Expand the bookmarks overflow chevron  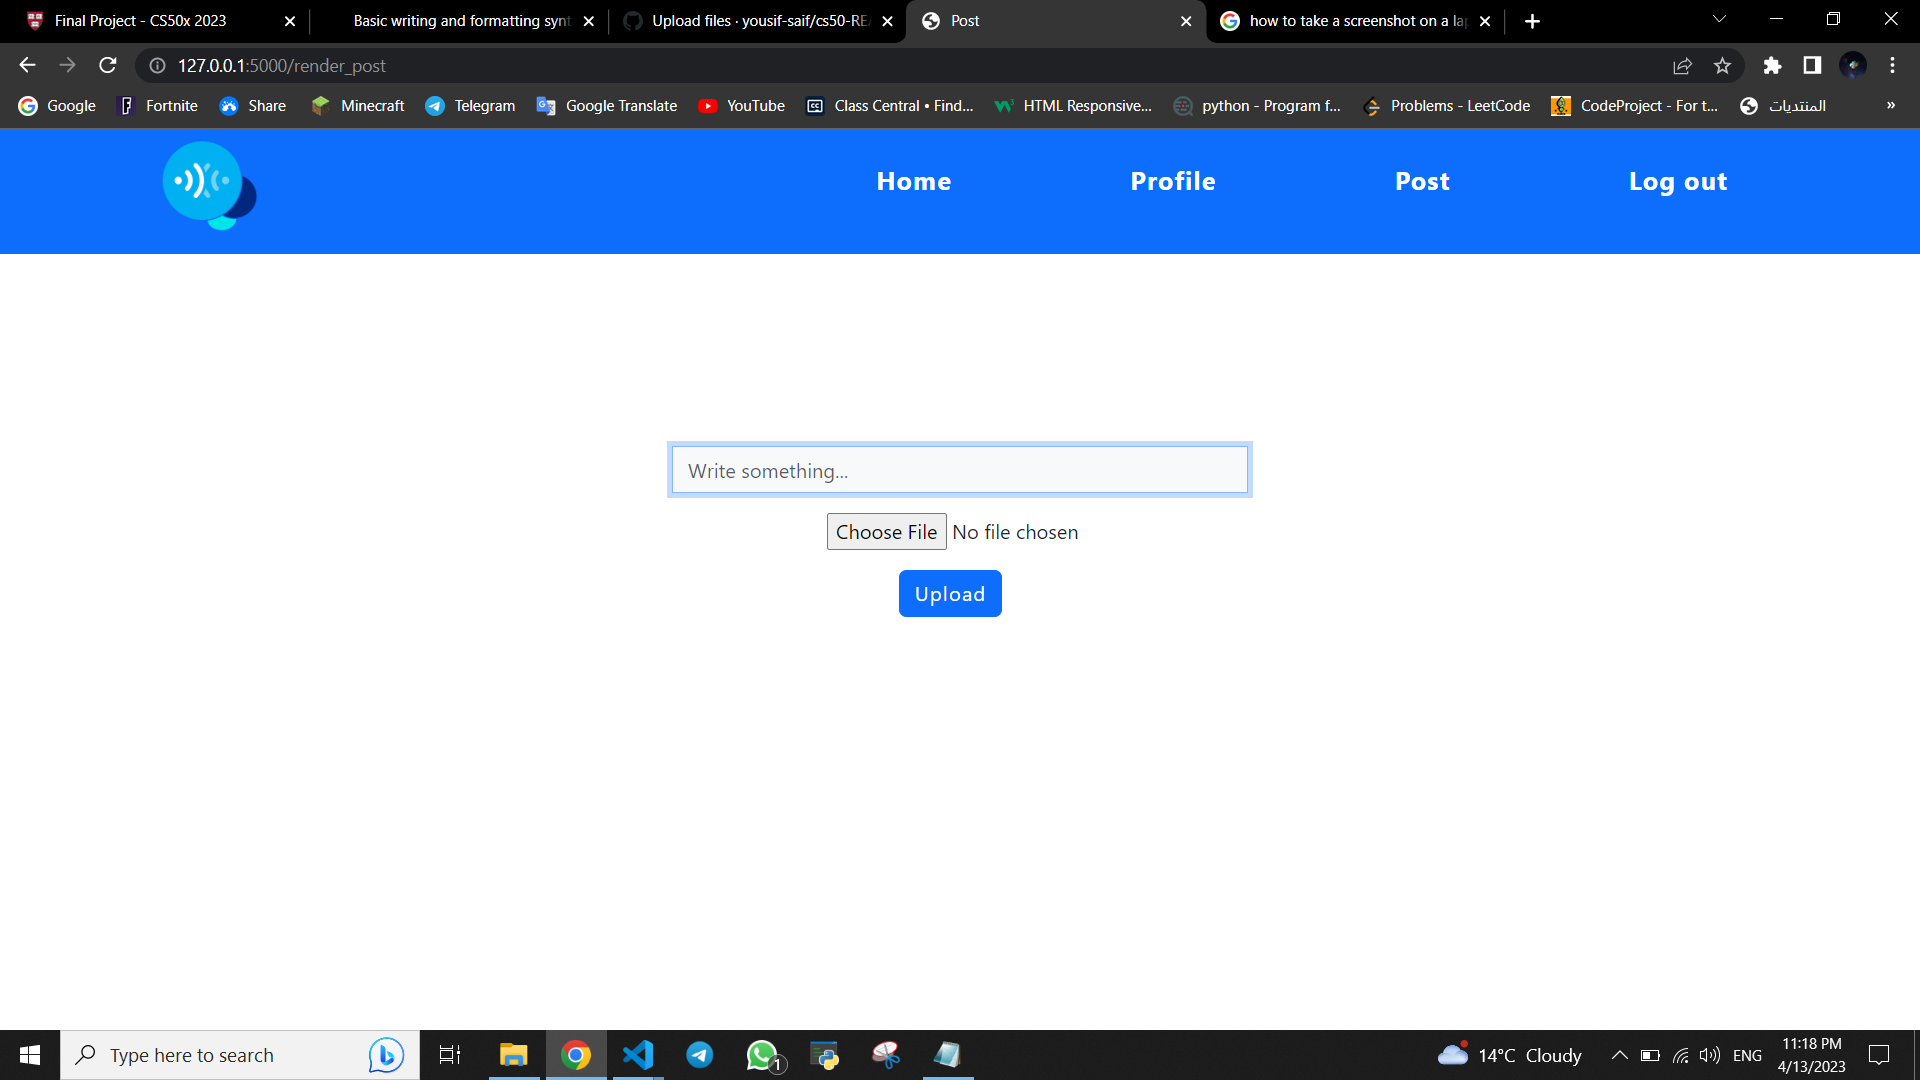pyautogui.click(x=1891, y=105)
